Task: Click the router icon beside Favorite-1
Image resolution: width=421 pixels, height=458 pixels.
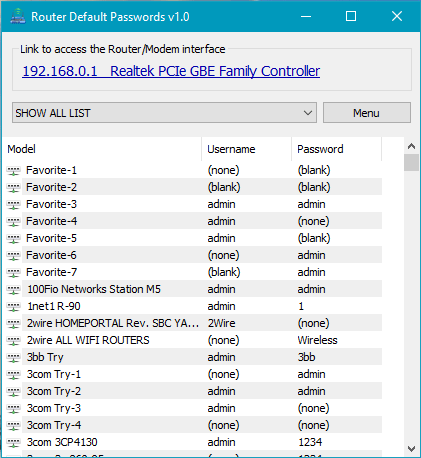Action: click(x=13, y=171)
